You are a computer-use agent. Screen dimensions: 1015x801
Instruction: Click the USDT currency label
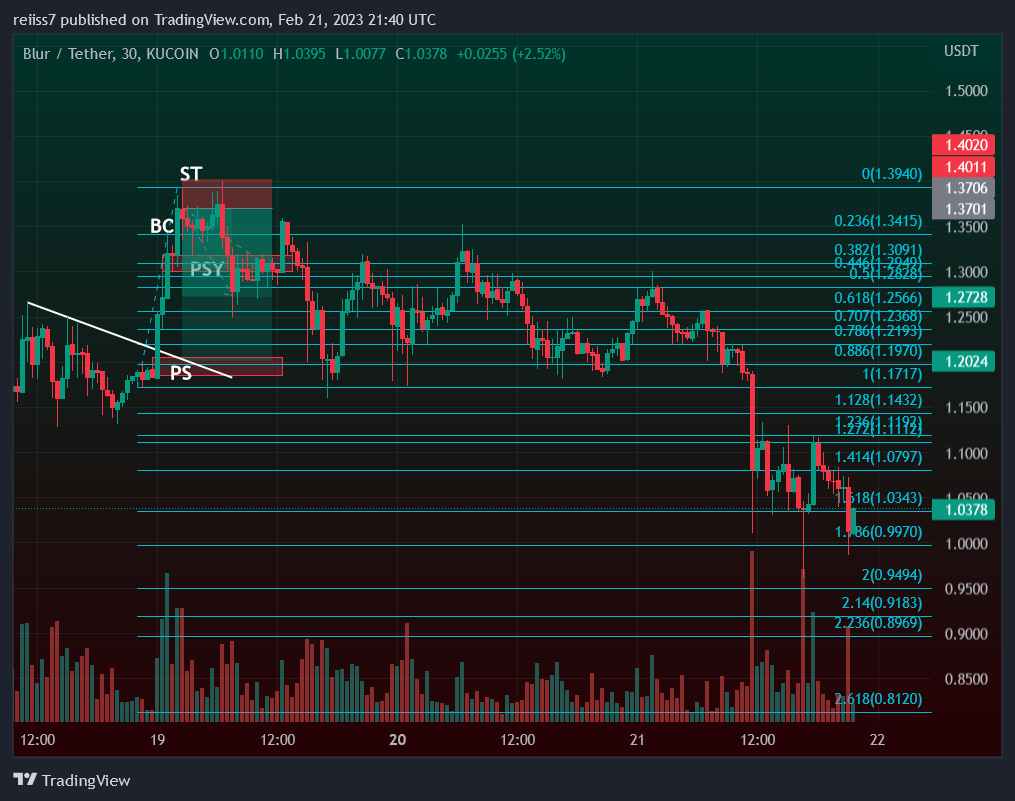coord(961,51)
